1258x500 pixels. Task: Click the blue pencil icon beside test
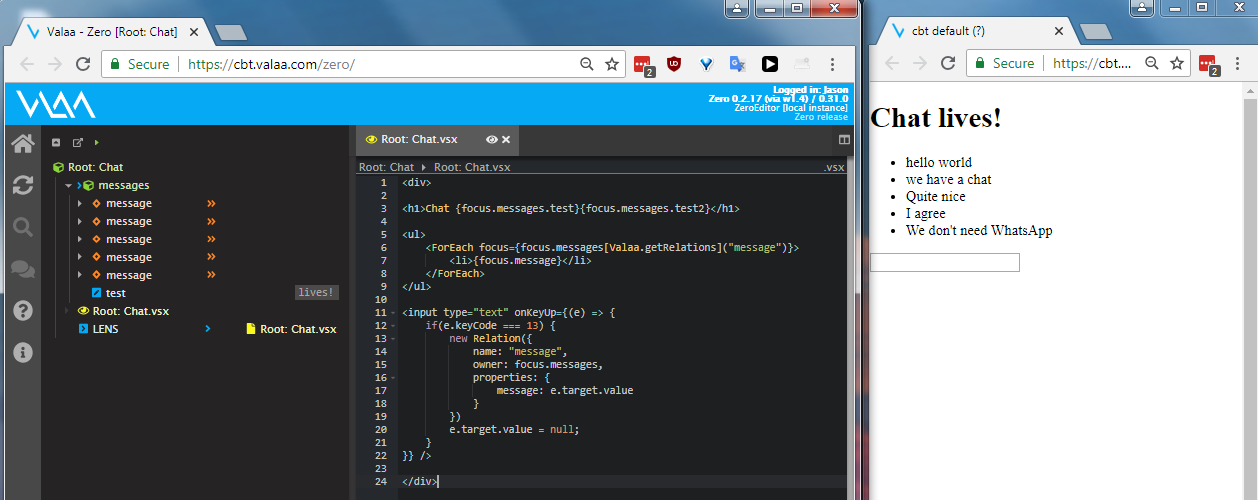(96, 293)
